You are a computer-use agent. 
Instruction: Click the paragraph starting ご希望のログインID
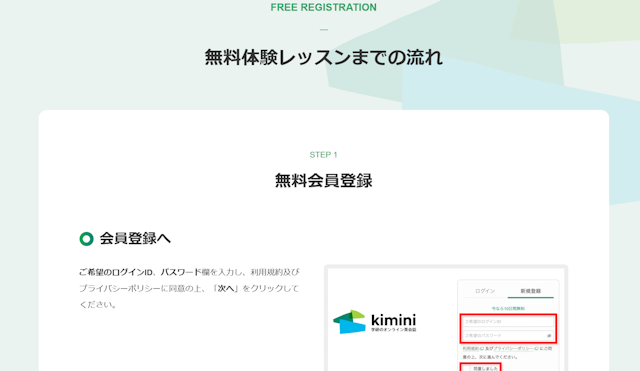(x=189, y=288)
